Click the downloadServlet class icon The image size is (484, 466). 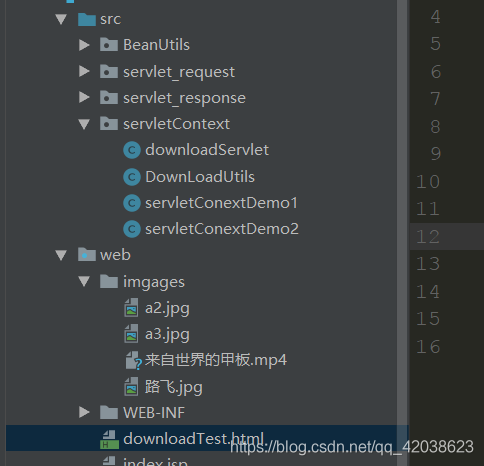click(132, 150)
